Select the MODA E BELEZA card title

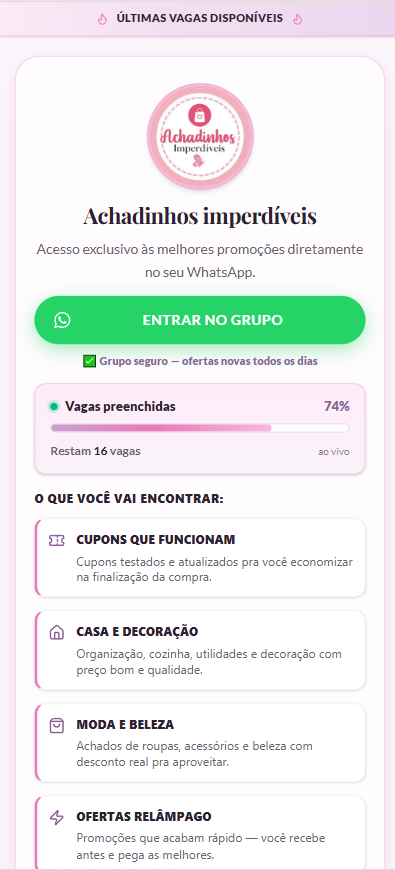pos(125,725)
